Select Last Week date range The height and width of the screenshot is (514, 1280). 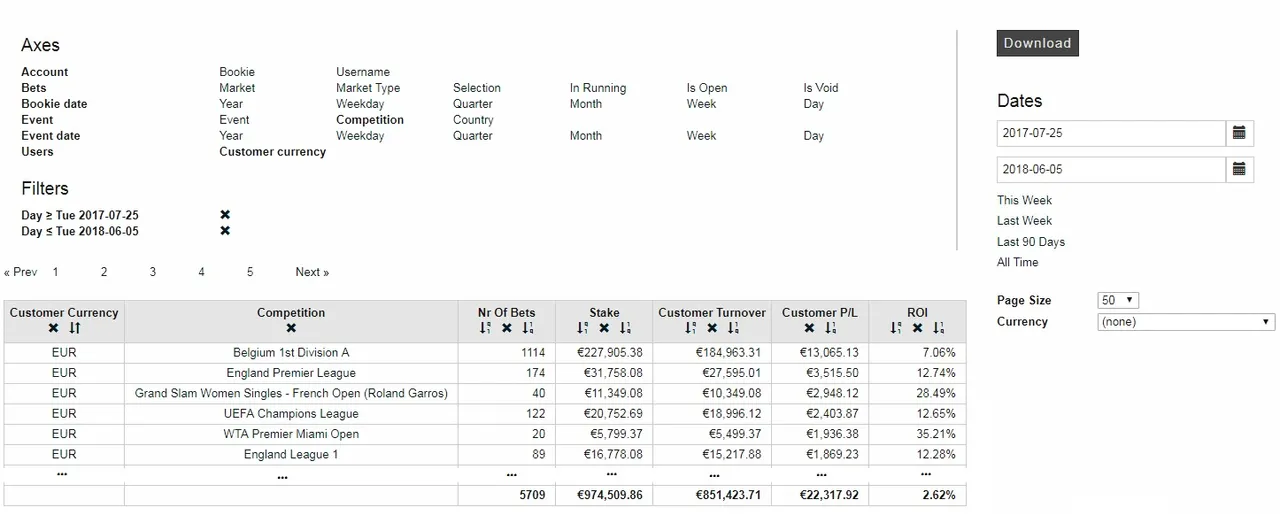(x=1024, y=221)
